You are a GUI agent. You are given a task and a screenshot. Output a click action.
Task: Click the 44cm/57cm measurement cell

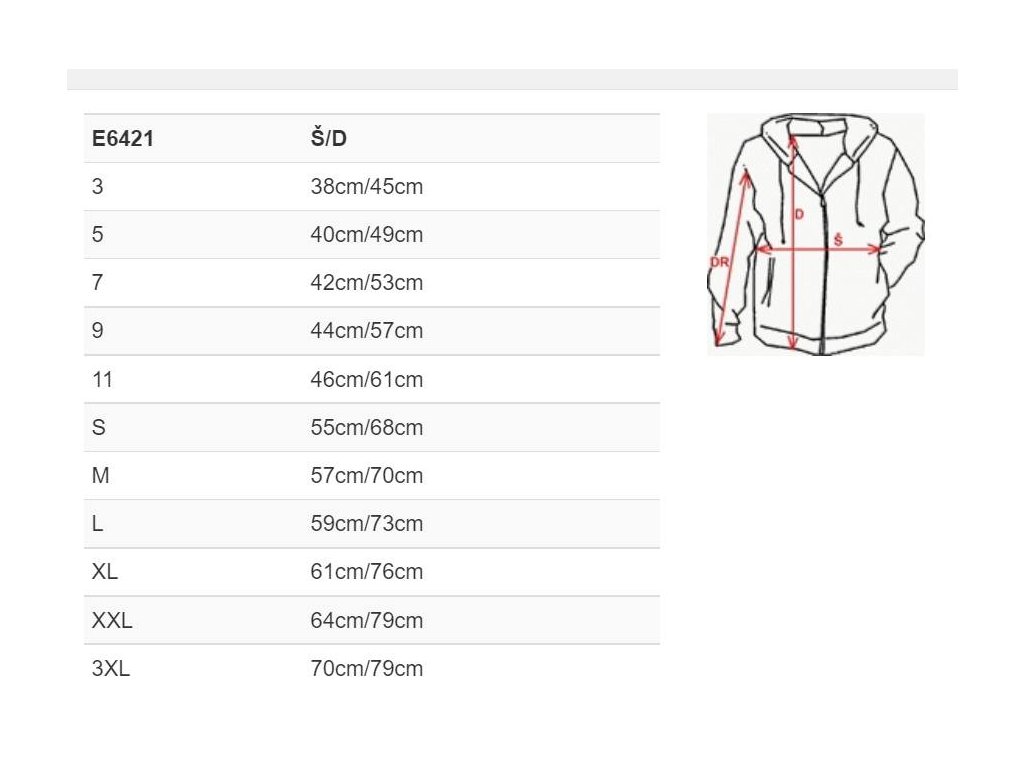coord(366,331)
